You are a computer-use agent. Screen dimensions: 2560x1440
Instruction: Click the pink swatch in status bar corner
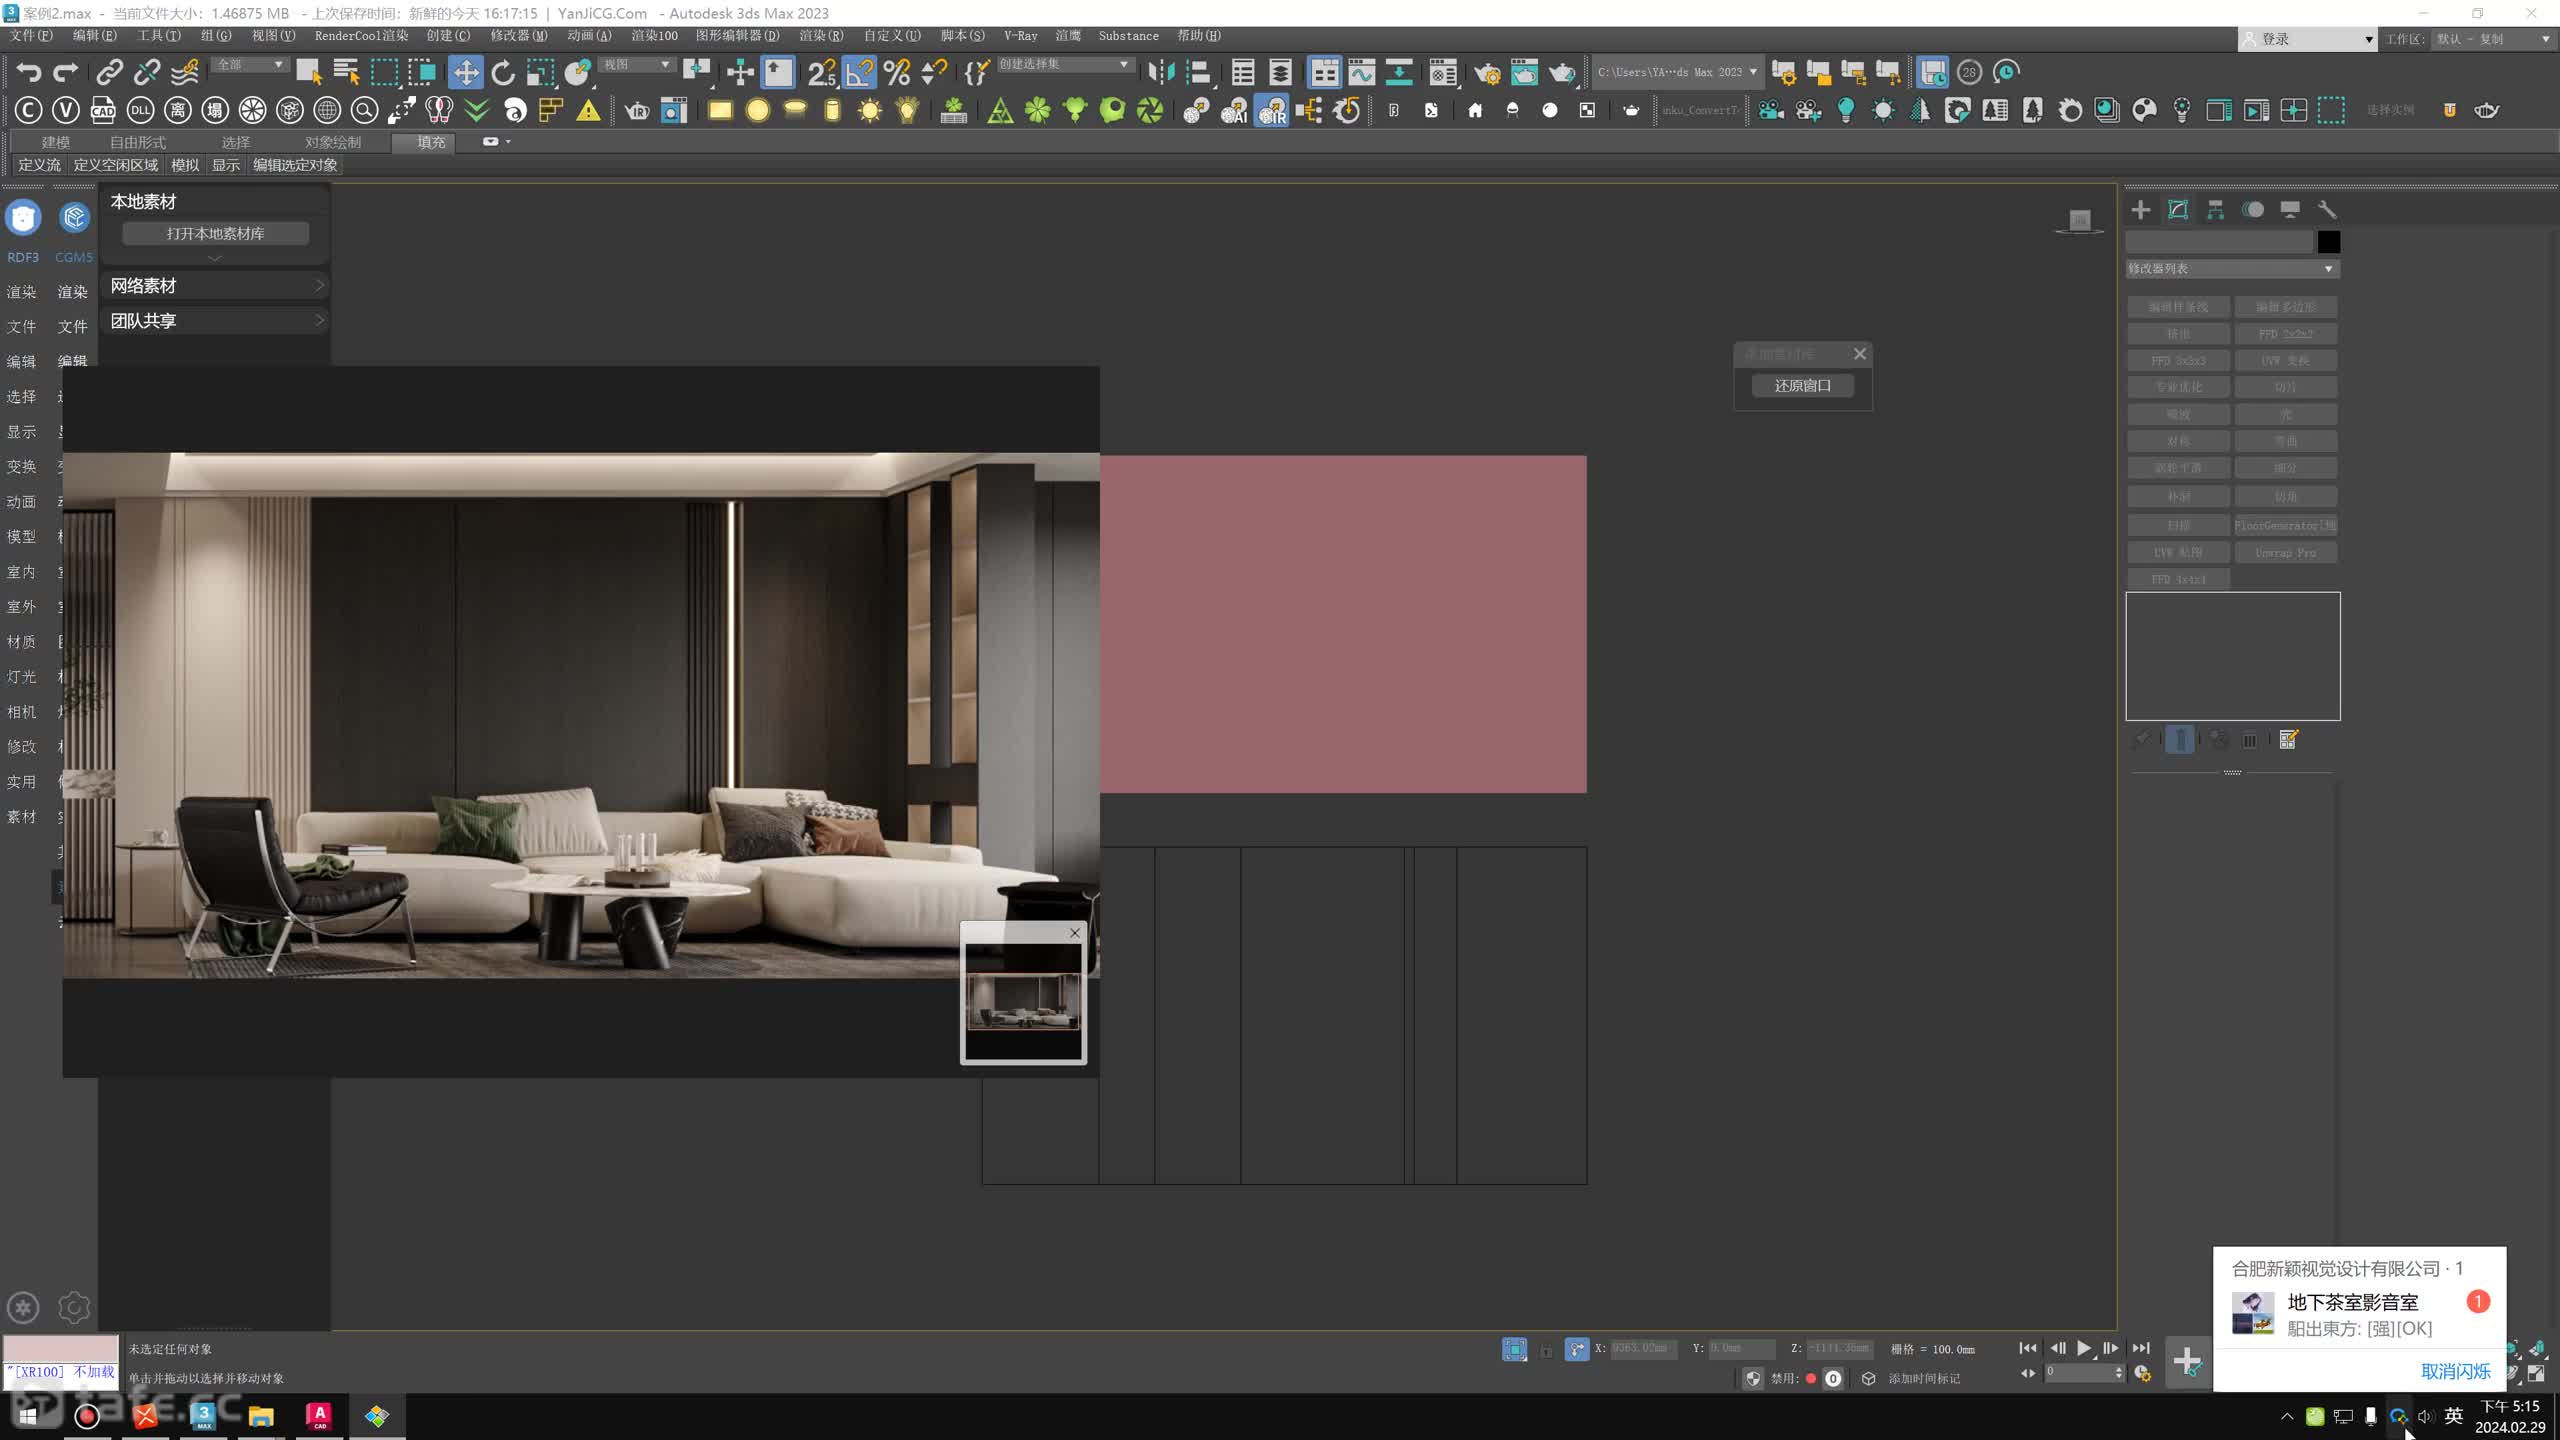61,1348
